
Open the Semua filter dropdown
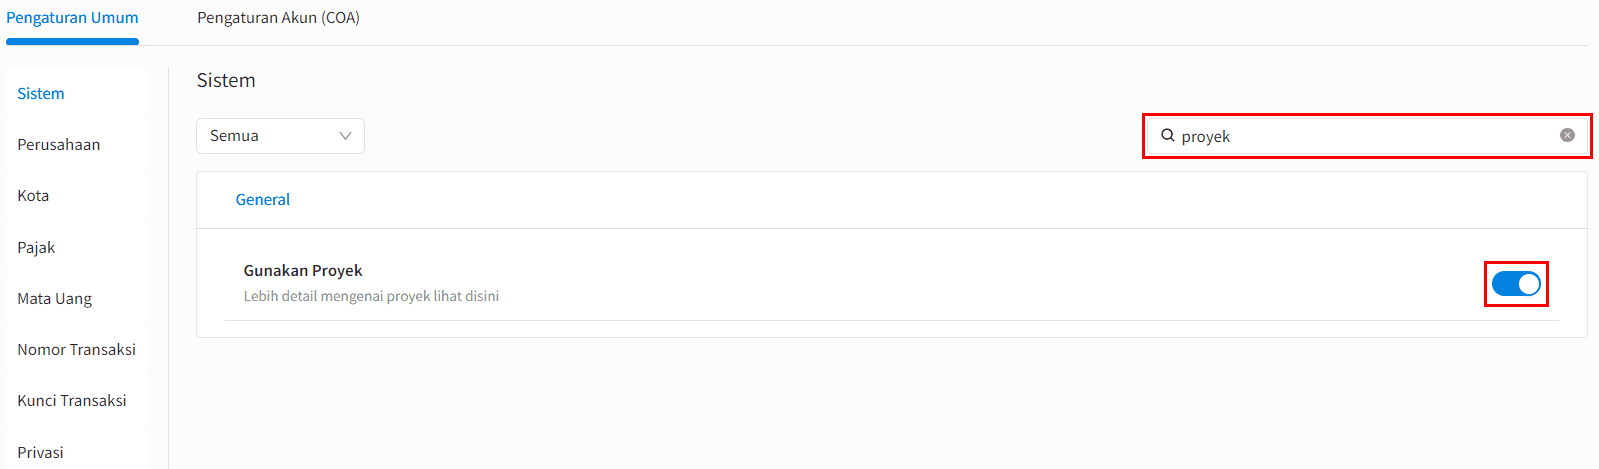280,136
